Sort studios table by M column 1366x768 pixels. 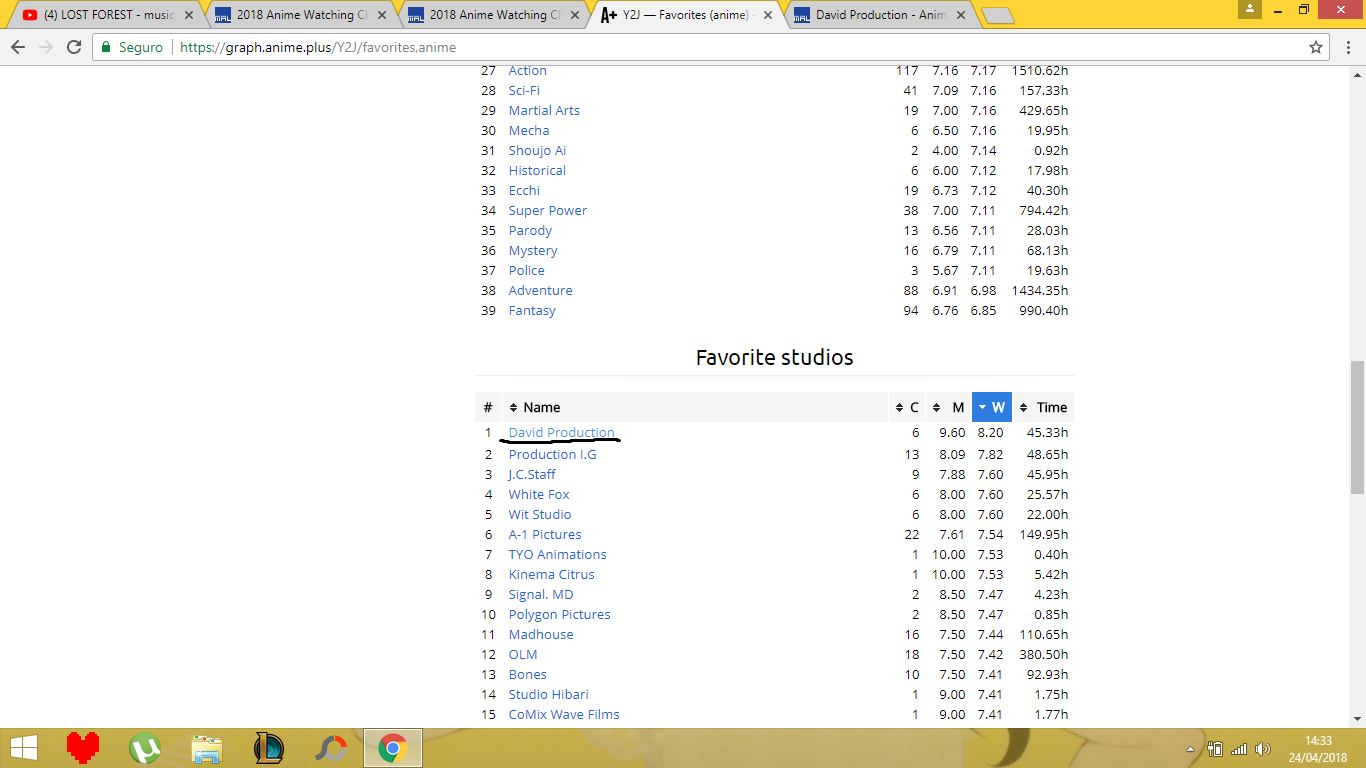coord(950,407)
